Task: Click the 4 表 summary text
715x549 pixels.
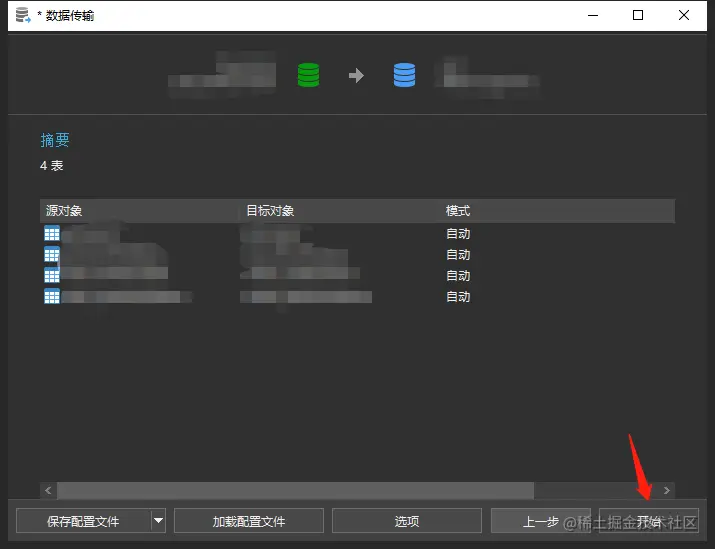Action: coord(52,166)
